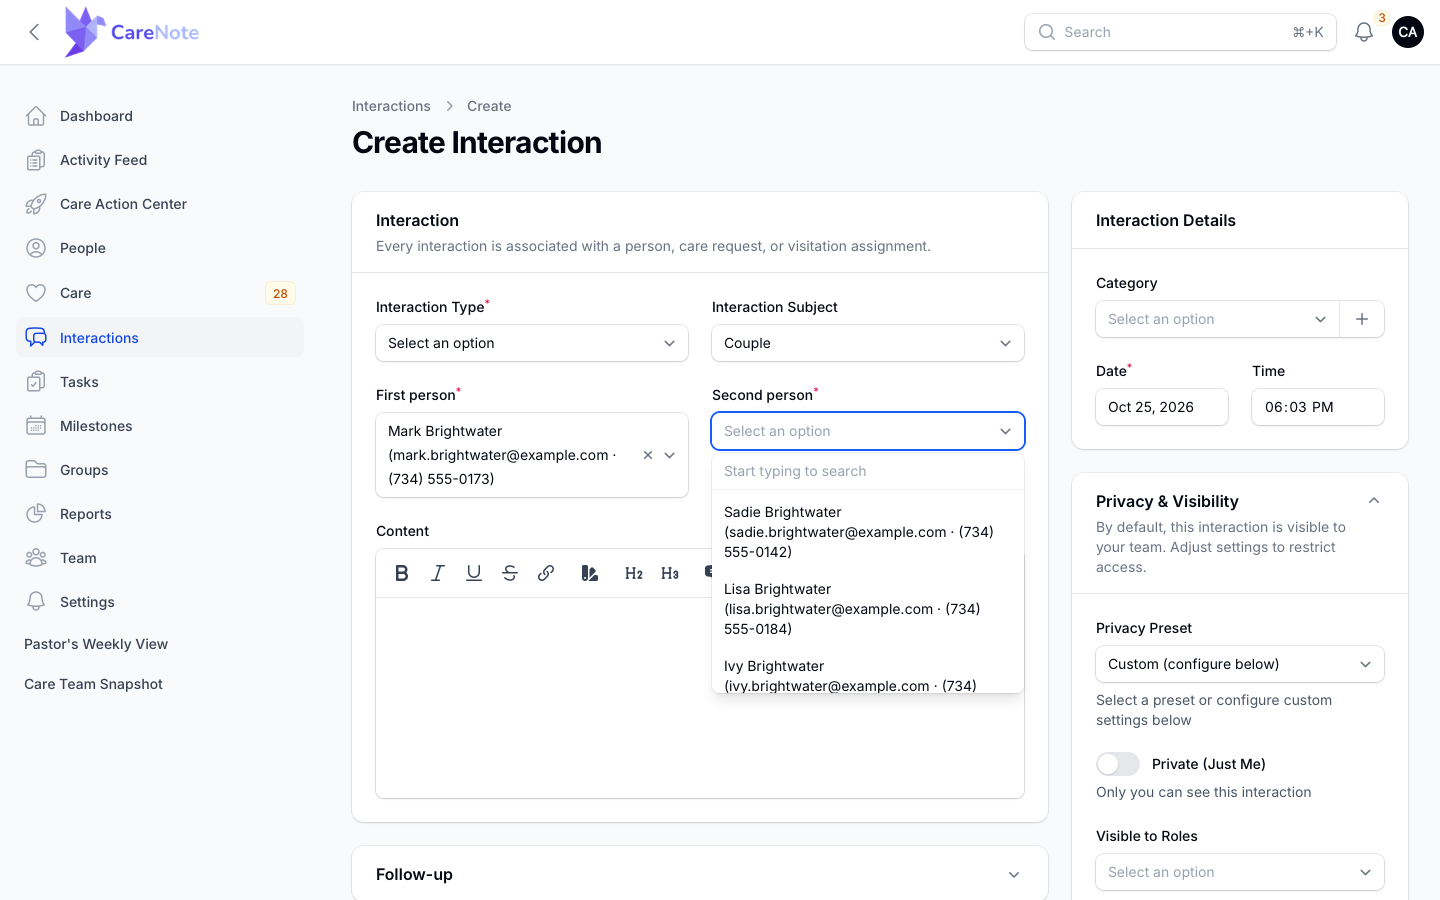Open the Interaction Subject dropdown showing Couple

[868, 343]
